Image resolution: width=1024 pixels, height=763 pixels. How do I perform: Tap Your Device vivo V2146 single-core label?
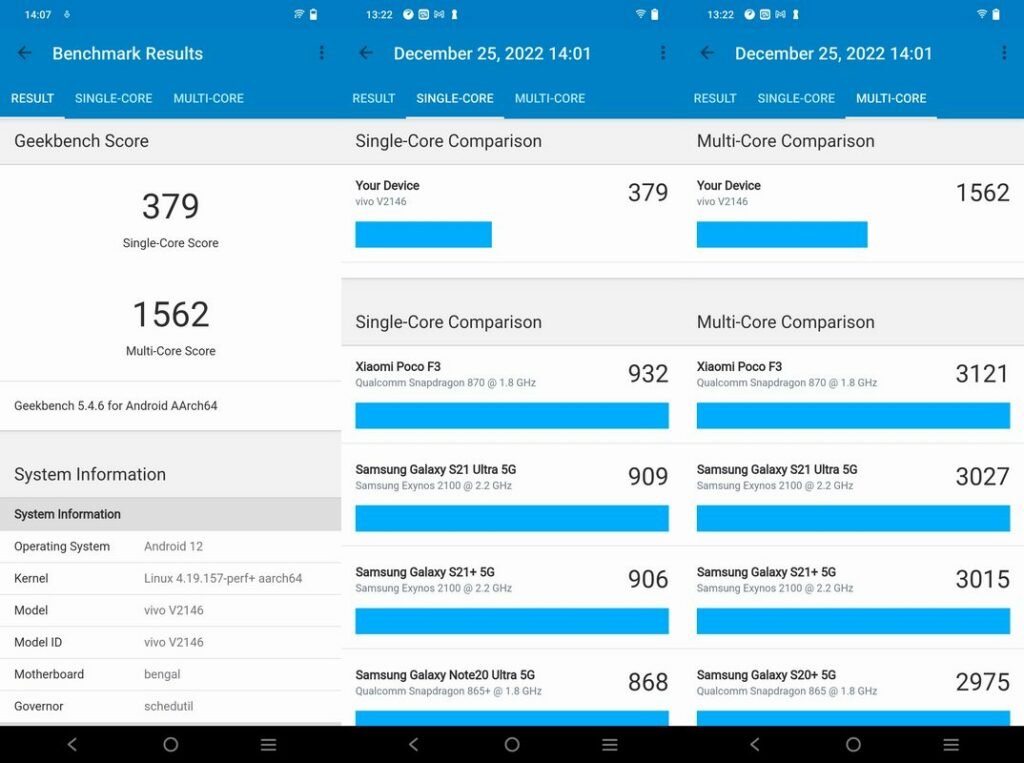387,193
